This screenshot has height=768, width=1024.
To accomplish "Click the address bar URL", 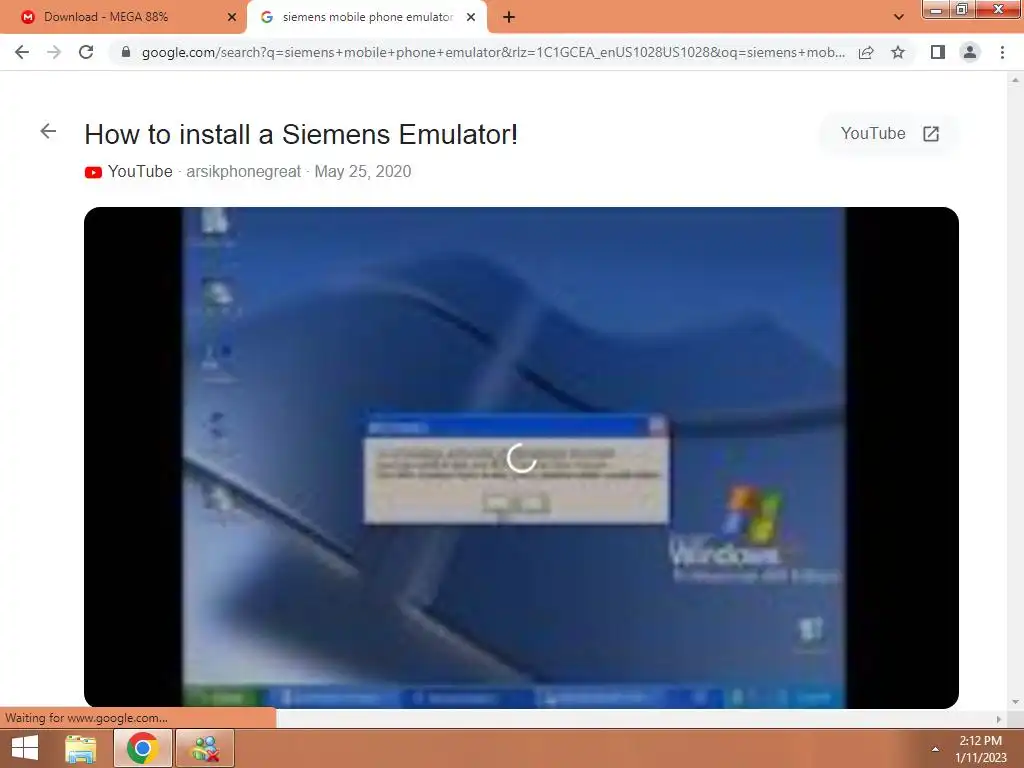I will point(493,52).
